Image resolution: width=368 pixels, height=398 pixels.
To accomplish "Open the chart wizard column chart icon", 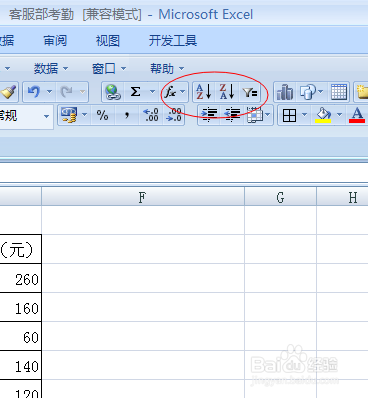I will tap(285, 92).
